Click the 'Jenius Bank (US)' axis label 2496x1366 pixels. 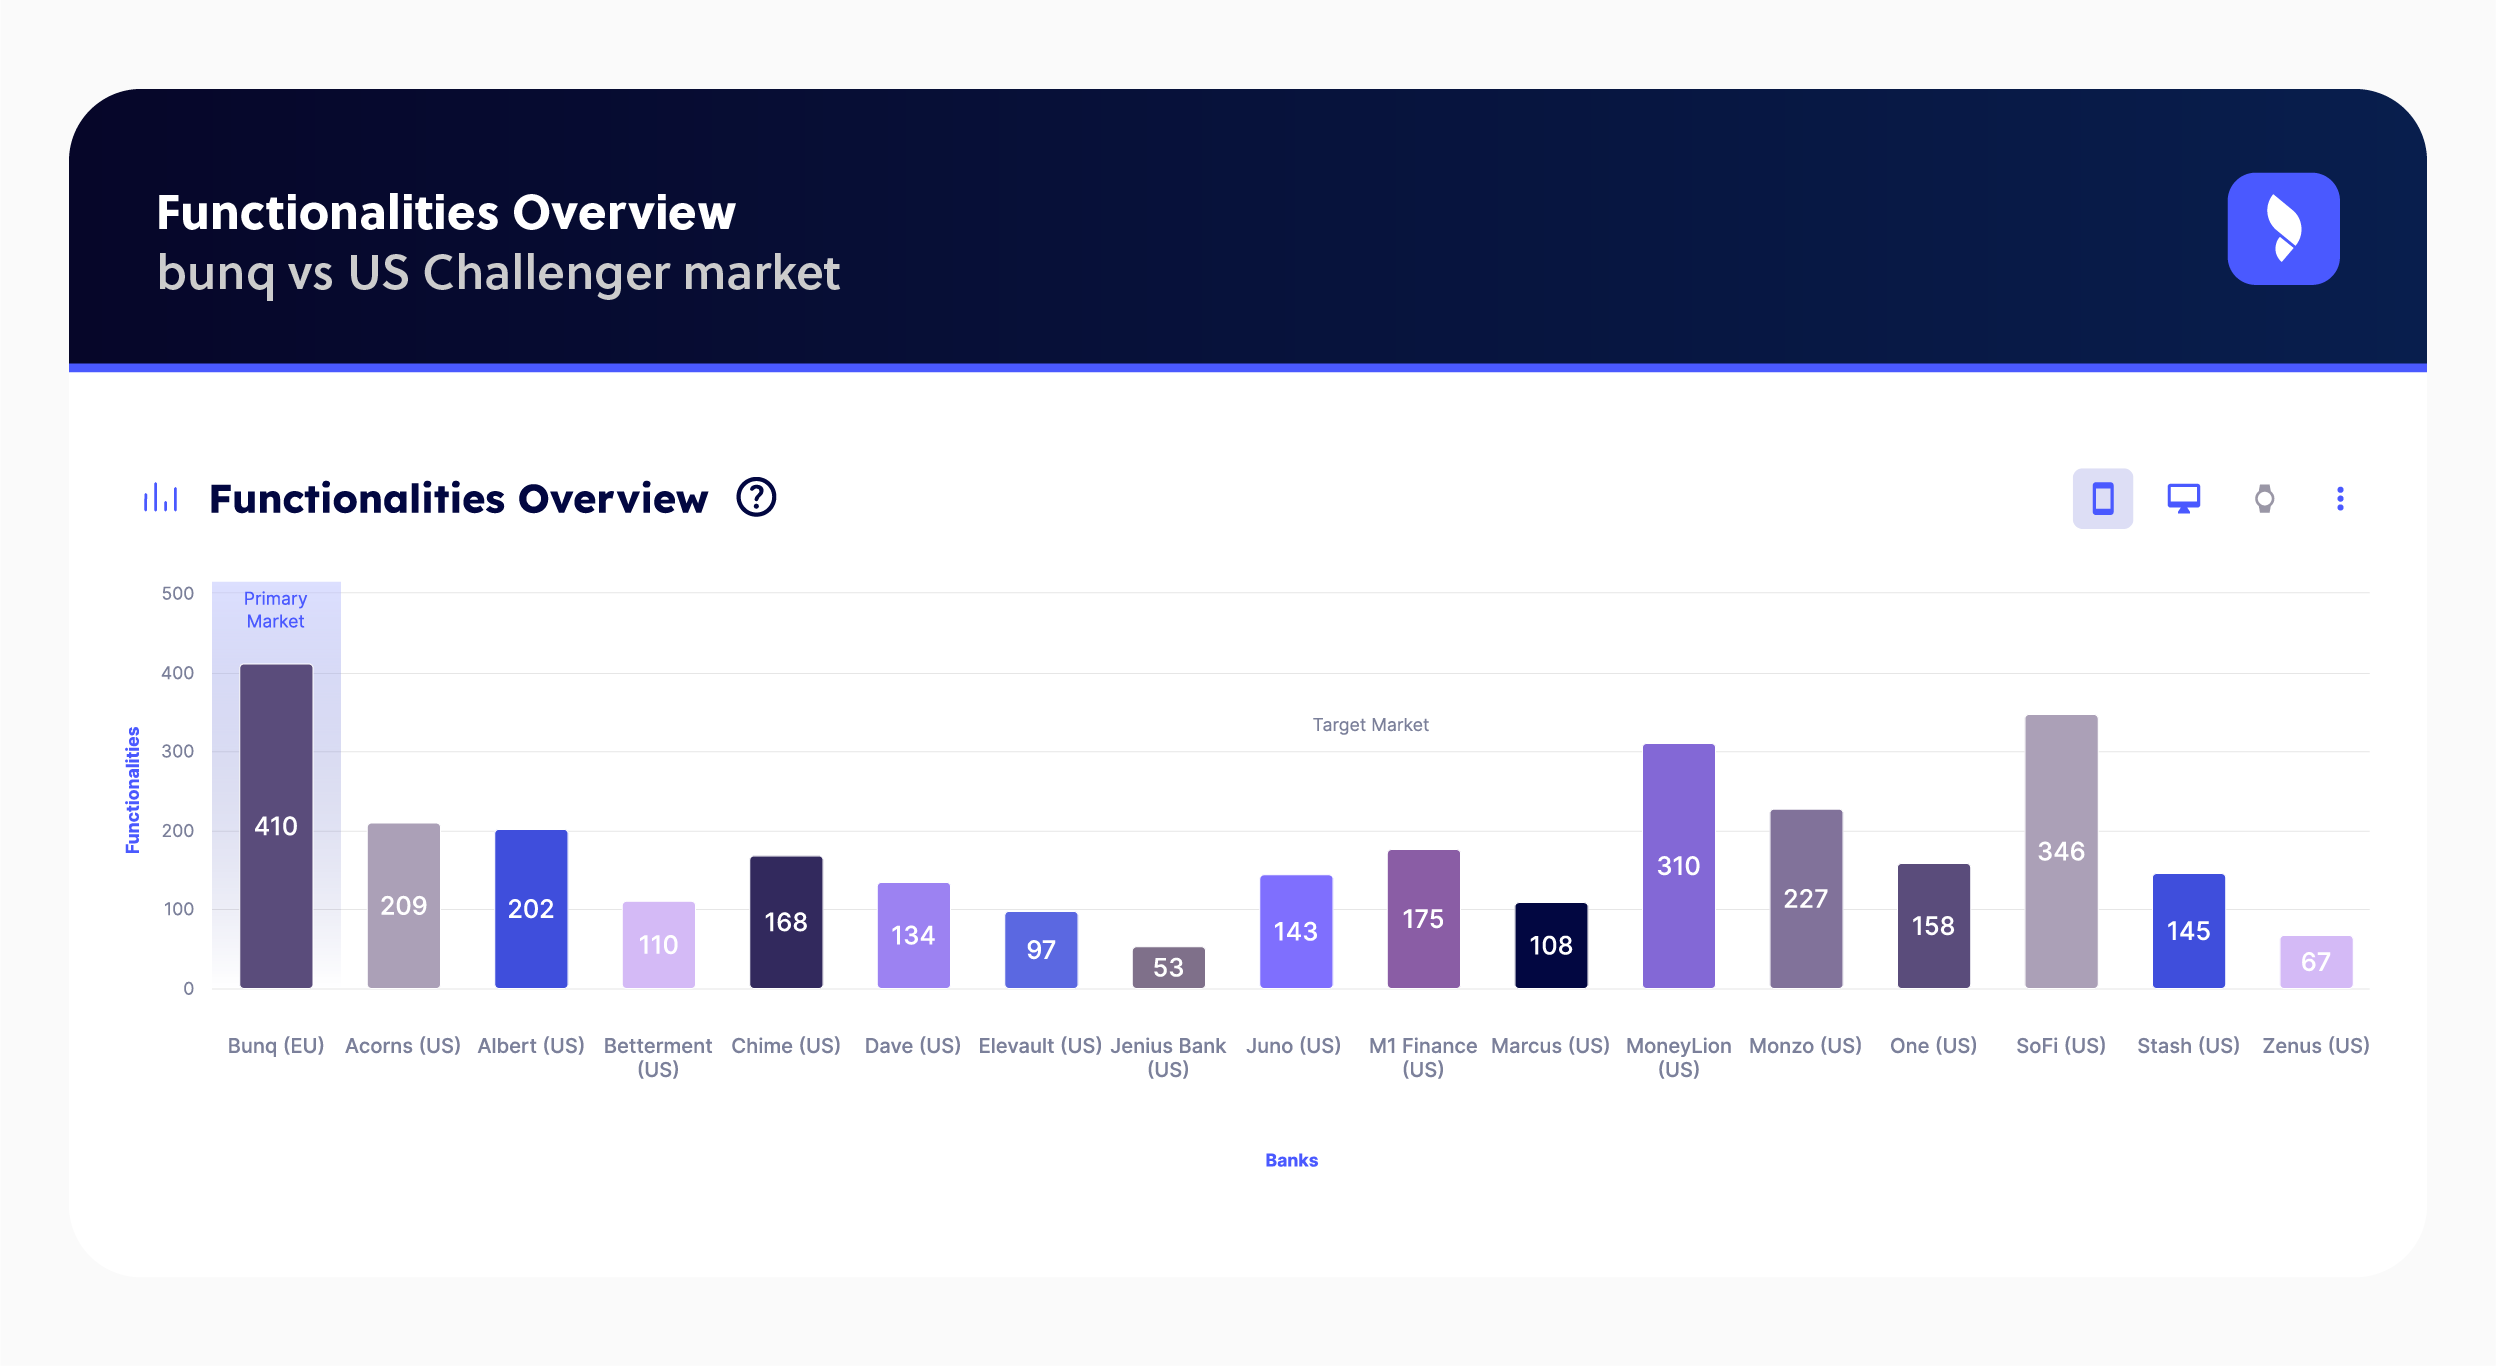pos(1168,1058)
